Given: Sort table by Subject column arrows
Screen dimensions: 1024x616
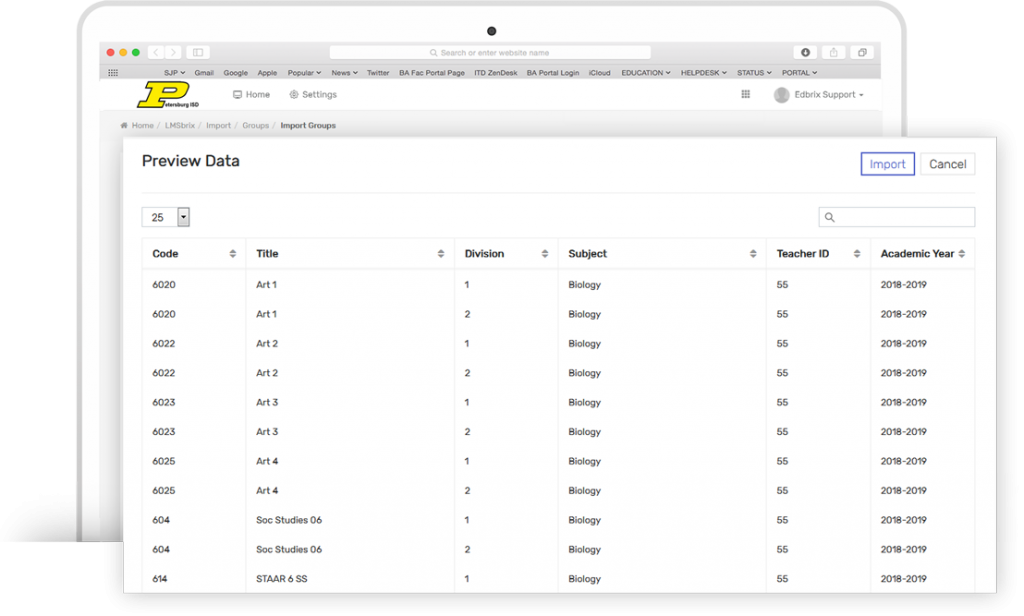Looking at the screenshot, I should click(x=753, y=253).
